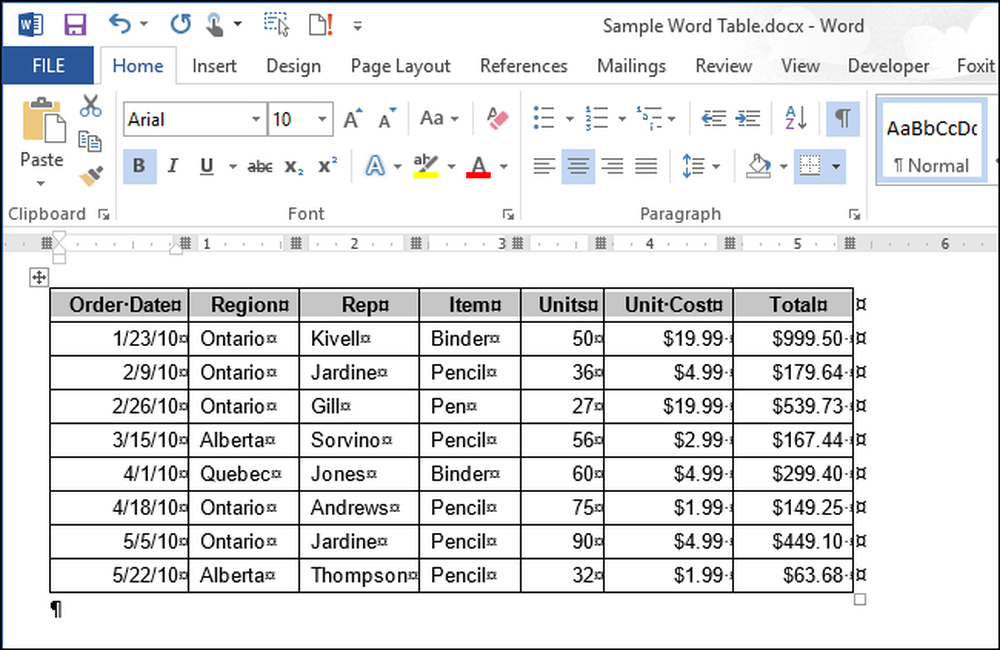Image resolution: width=1000 pixels, height=650 pixels.
Task: Click the Bullets list icon
Action: 544,118
